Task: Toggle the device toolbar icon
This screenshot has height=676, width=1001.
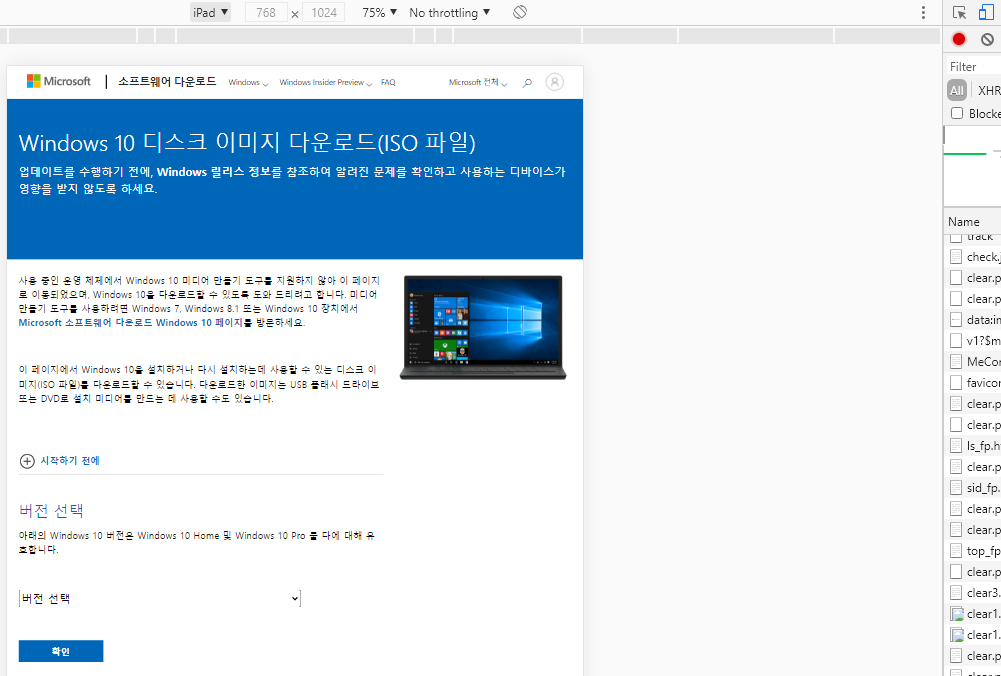Action: 987,13
